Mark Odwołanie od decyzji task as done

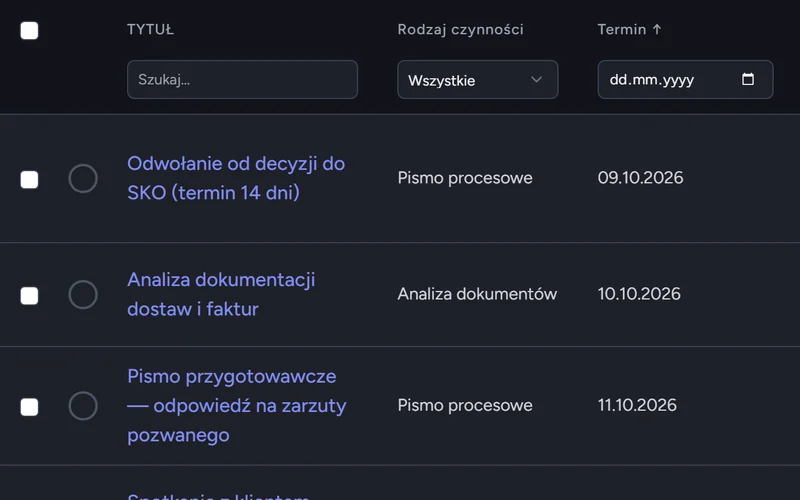83,179
